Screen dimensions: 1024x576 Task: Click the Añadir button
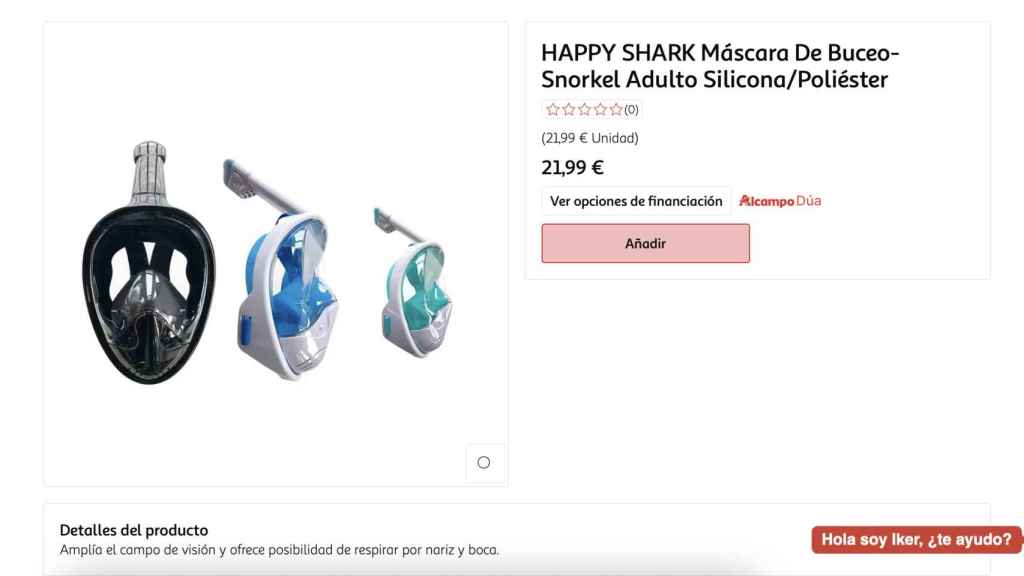[x=645, y=243]
